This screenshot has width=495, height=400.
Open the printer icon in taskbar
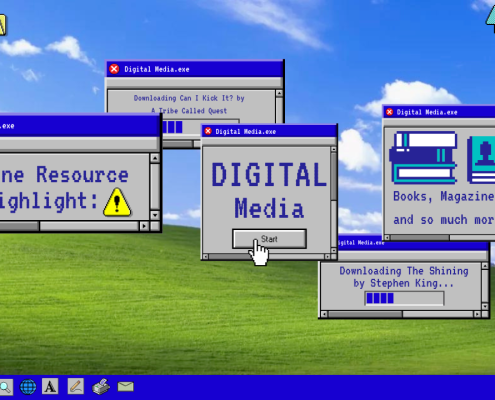[101, 387]
